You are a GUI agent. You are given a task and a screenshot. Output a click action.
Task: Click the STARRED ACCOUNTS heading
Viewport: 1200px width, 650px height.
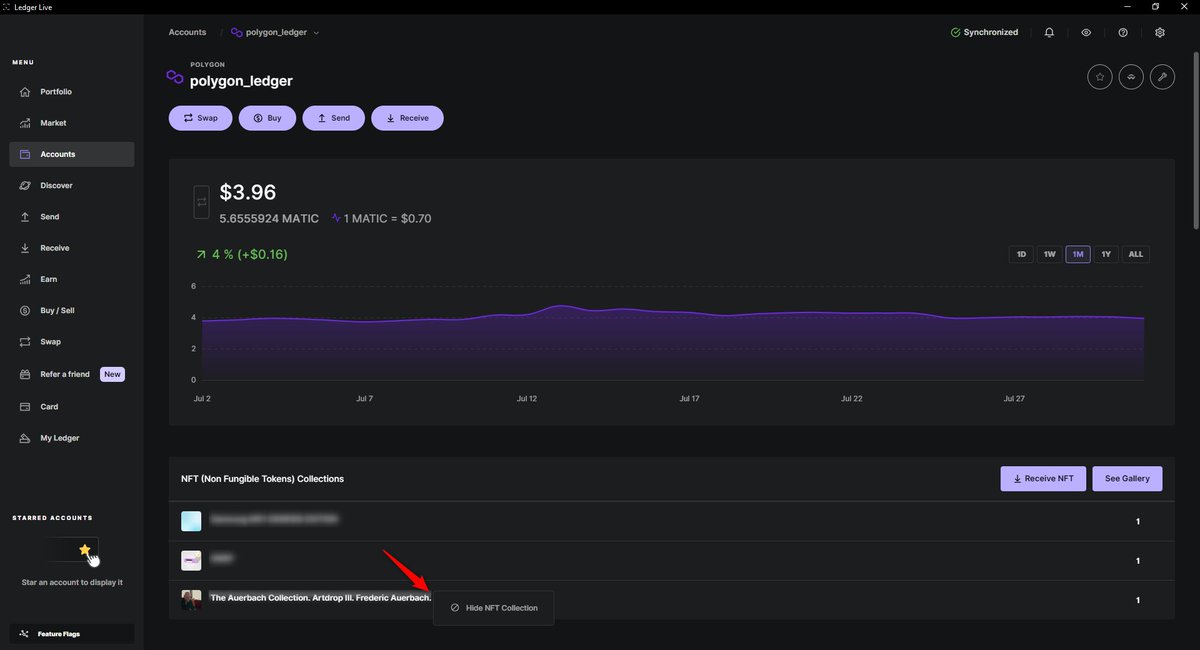tap(52, 518)
